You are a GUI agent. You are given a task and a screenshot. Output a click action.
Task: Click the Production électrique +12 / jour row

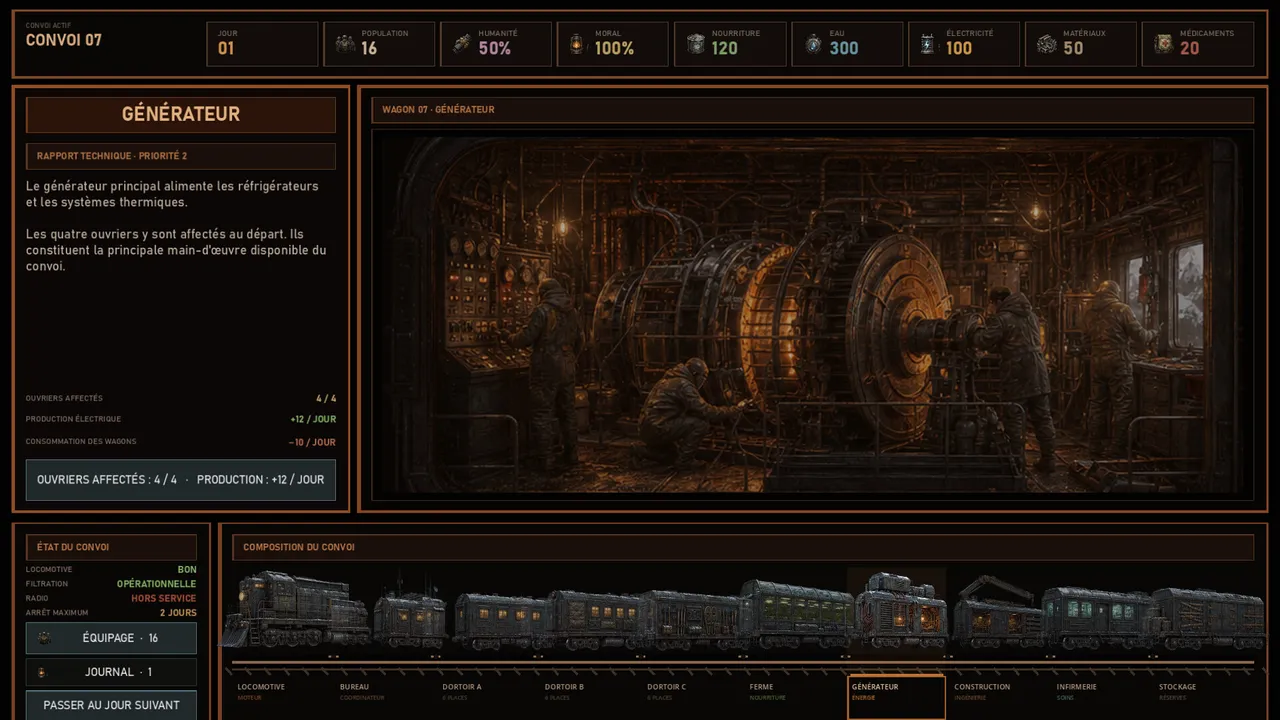coord(181,419)
